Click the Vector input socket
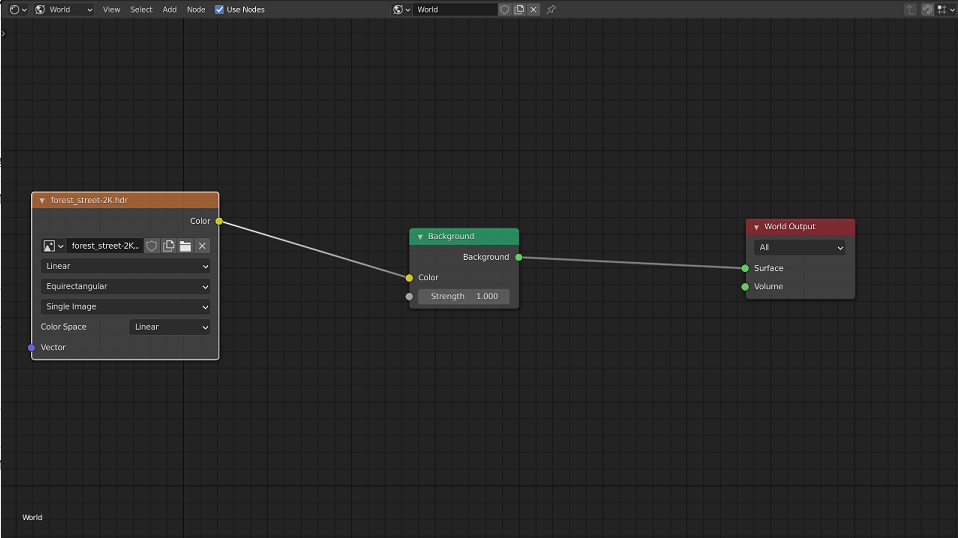 (x=32, y=347)
